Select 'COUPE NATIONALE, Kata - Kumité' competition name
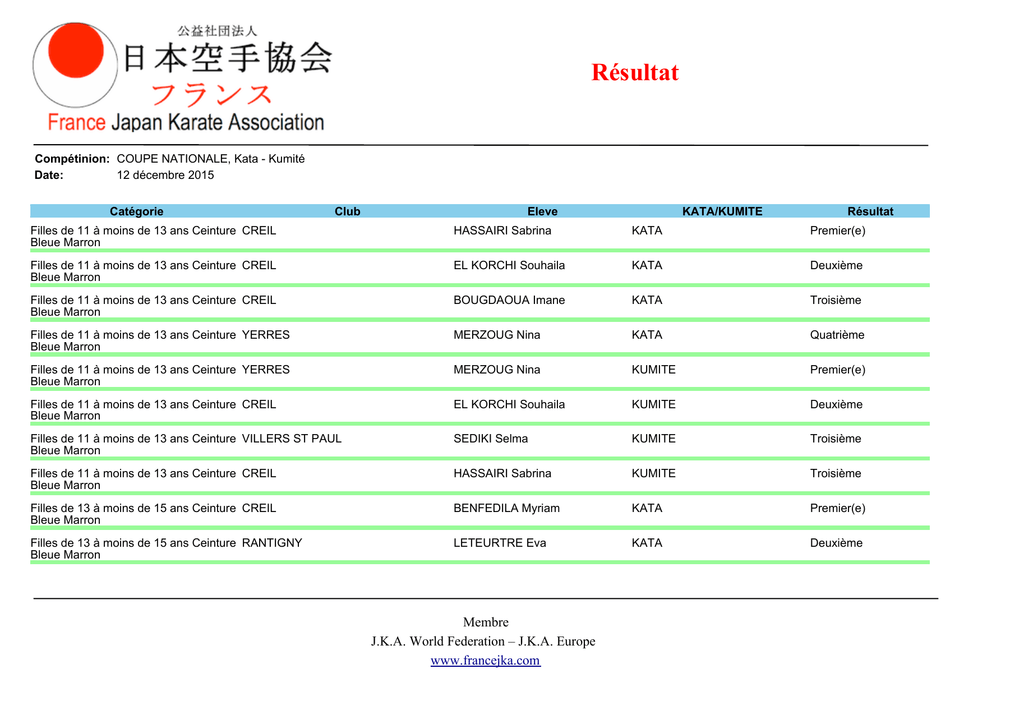This screenshot has width=1024, height=724. 211,159
